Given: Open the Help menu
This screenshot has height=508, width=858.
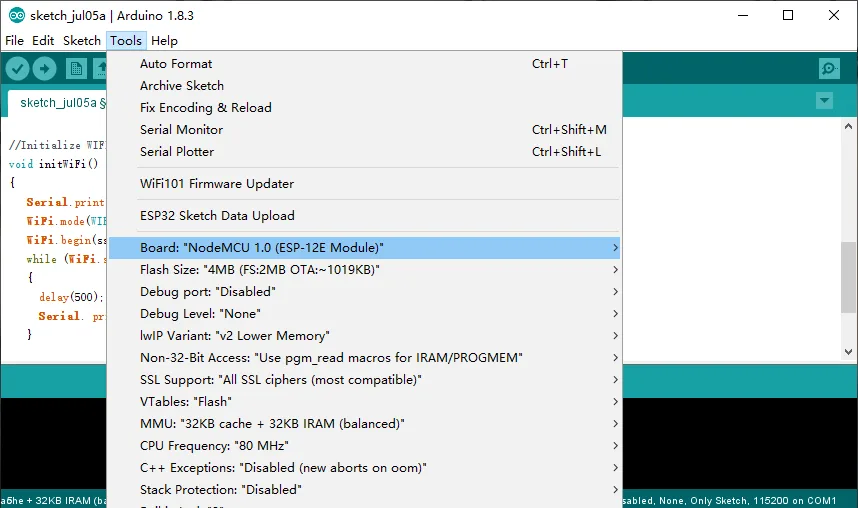Looking at the screenshot, I should pos(164,41).
